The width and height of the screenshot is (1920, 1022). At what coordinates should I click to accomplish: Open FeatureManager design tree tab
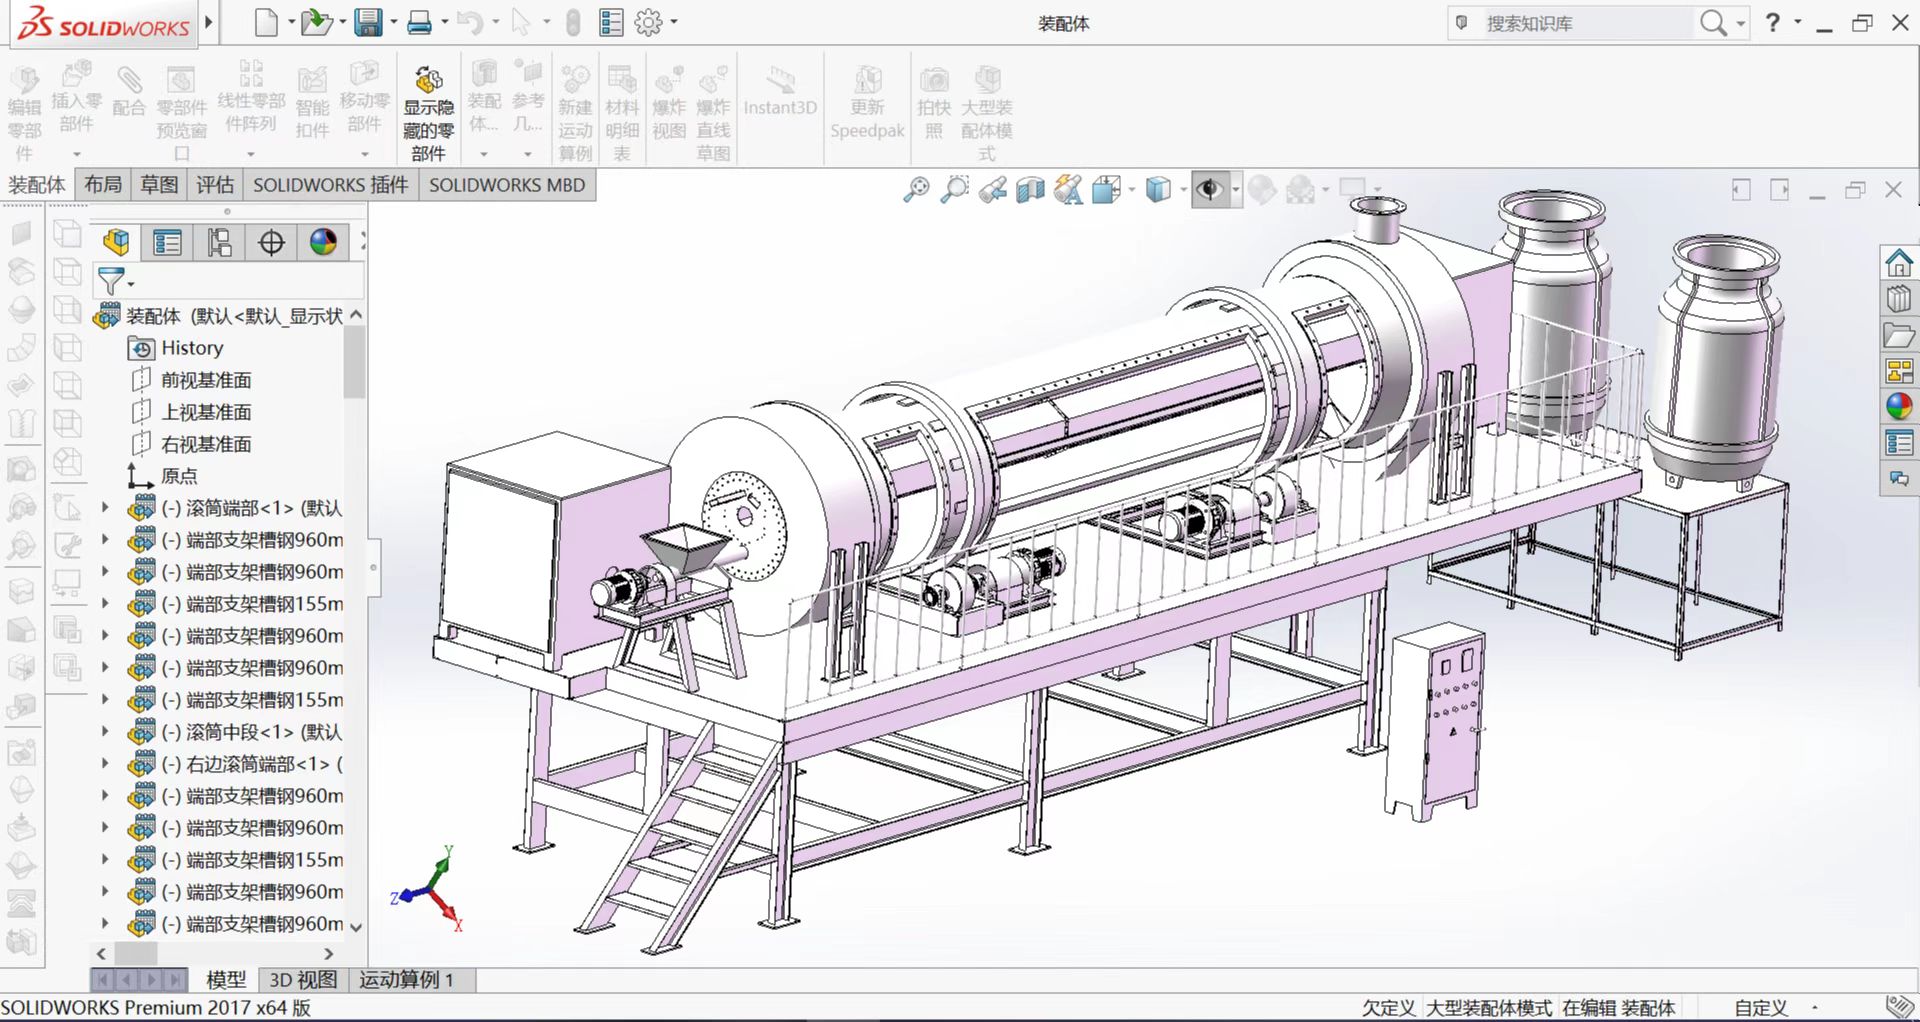tap(116, 242)
